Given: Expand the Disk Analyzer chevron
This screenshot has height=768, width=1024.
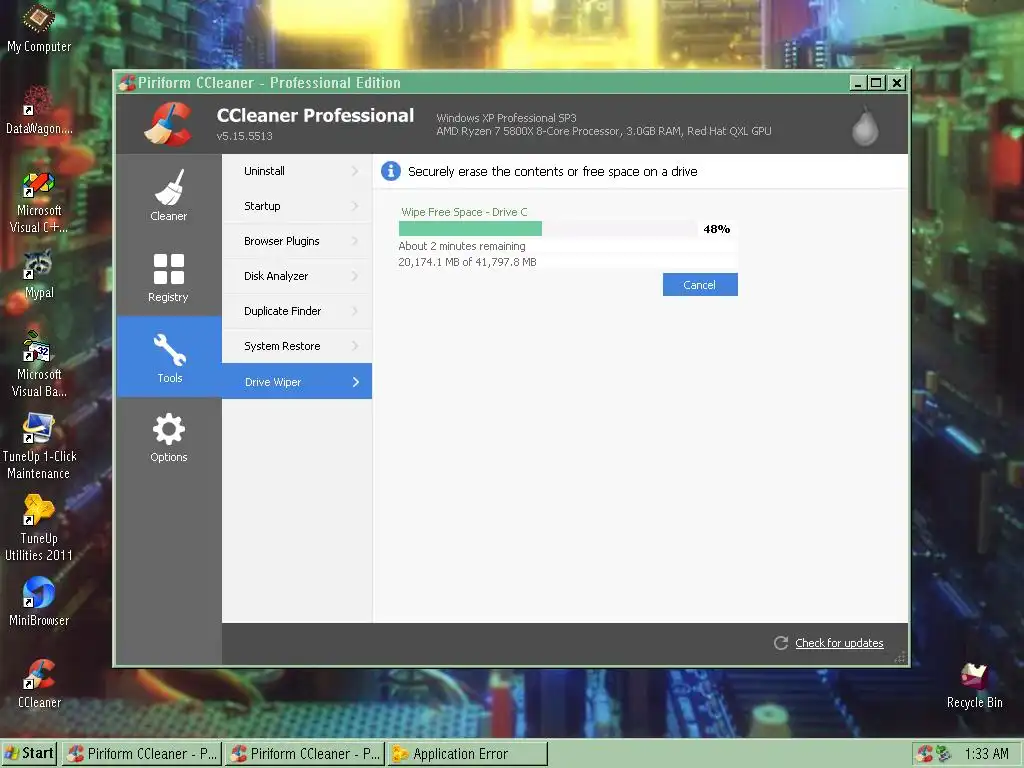Looking at the screenshot, I should [x=355, y=276].
